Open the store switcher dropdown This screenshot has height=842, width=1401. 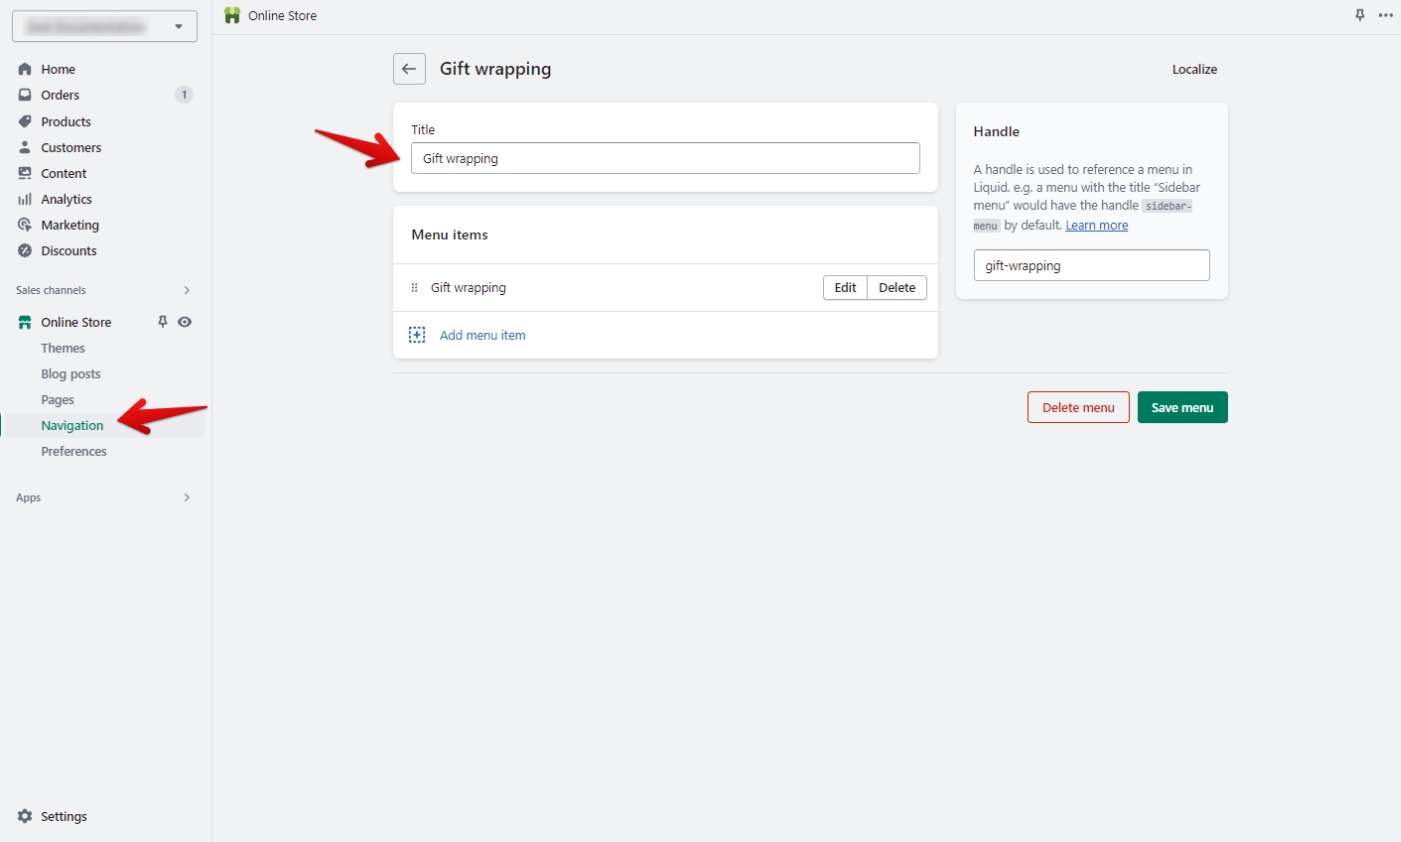point(104,26)
